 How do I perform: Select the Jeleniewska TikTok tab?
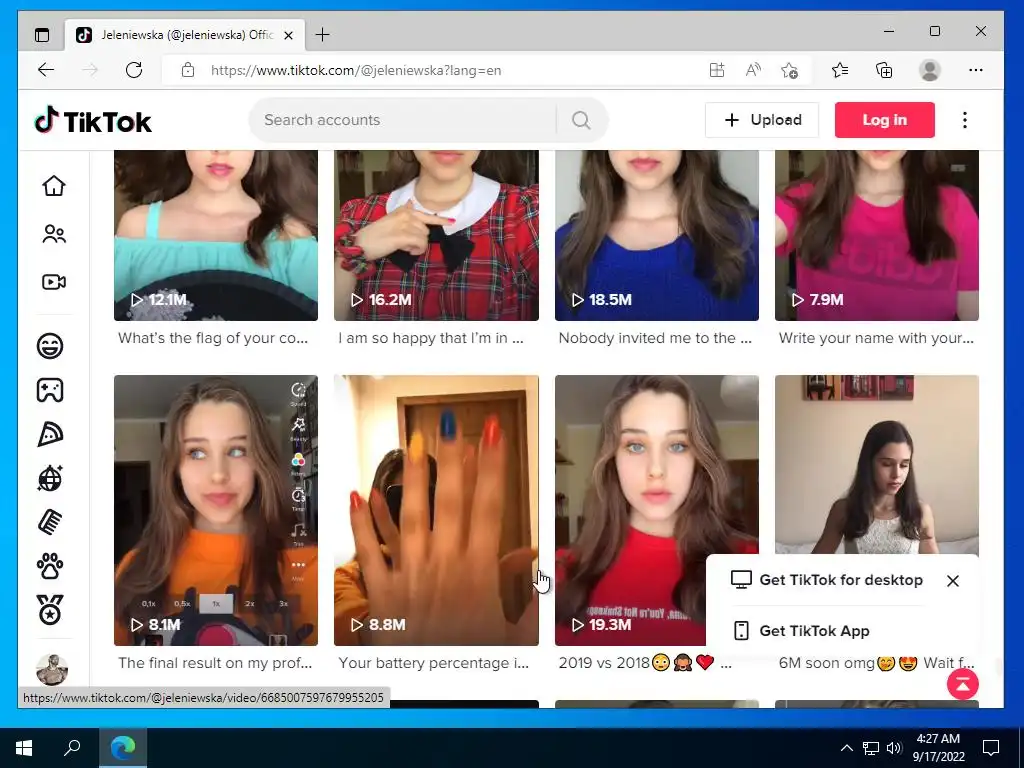point(185,35)
